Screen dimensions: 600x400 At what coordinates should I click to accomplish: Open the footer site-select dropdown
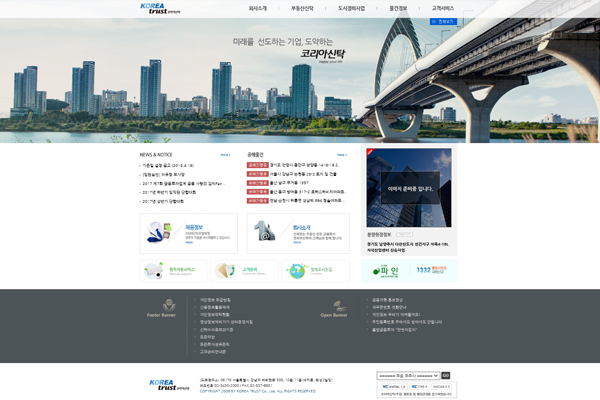pyautogui.click(x=408, y=376)
